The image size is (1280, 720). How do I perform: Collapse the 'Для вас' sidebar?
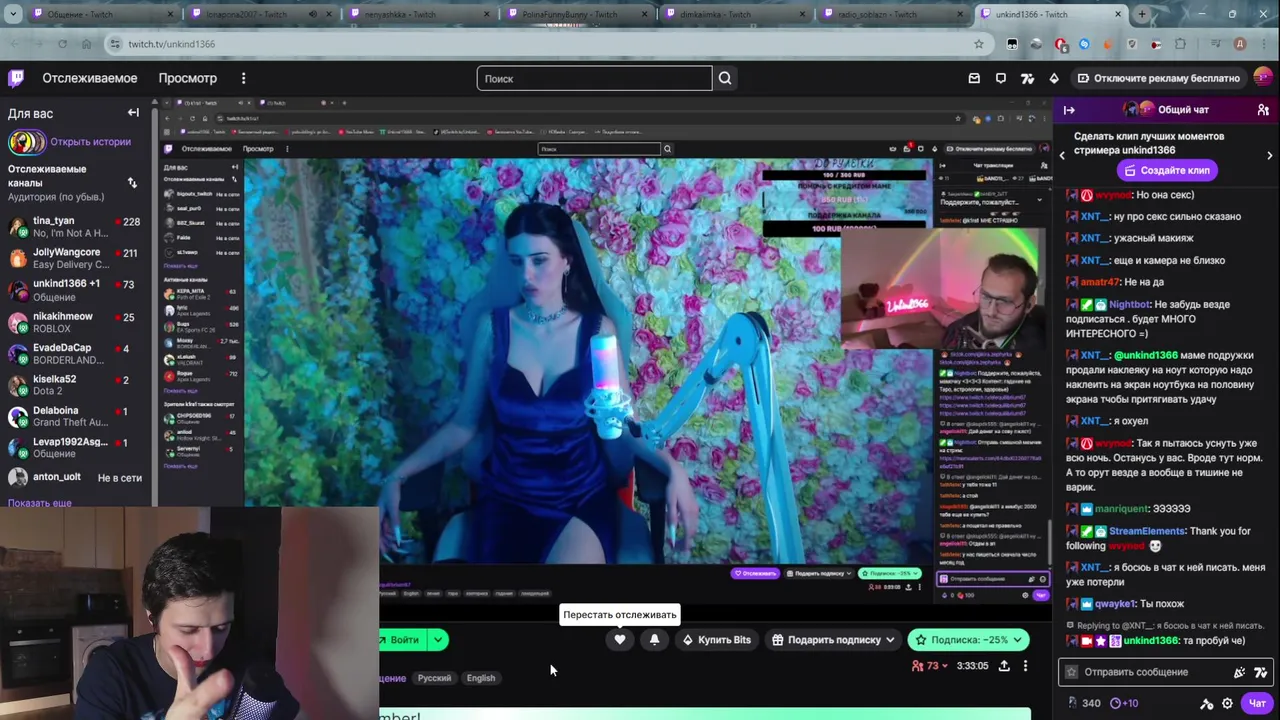click(133, 113)
